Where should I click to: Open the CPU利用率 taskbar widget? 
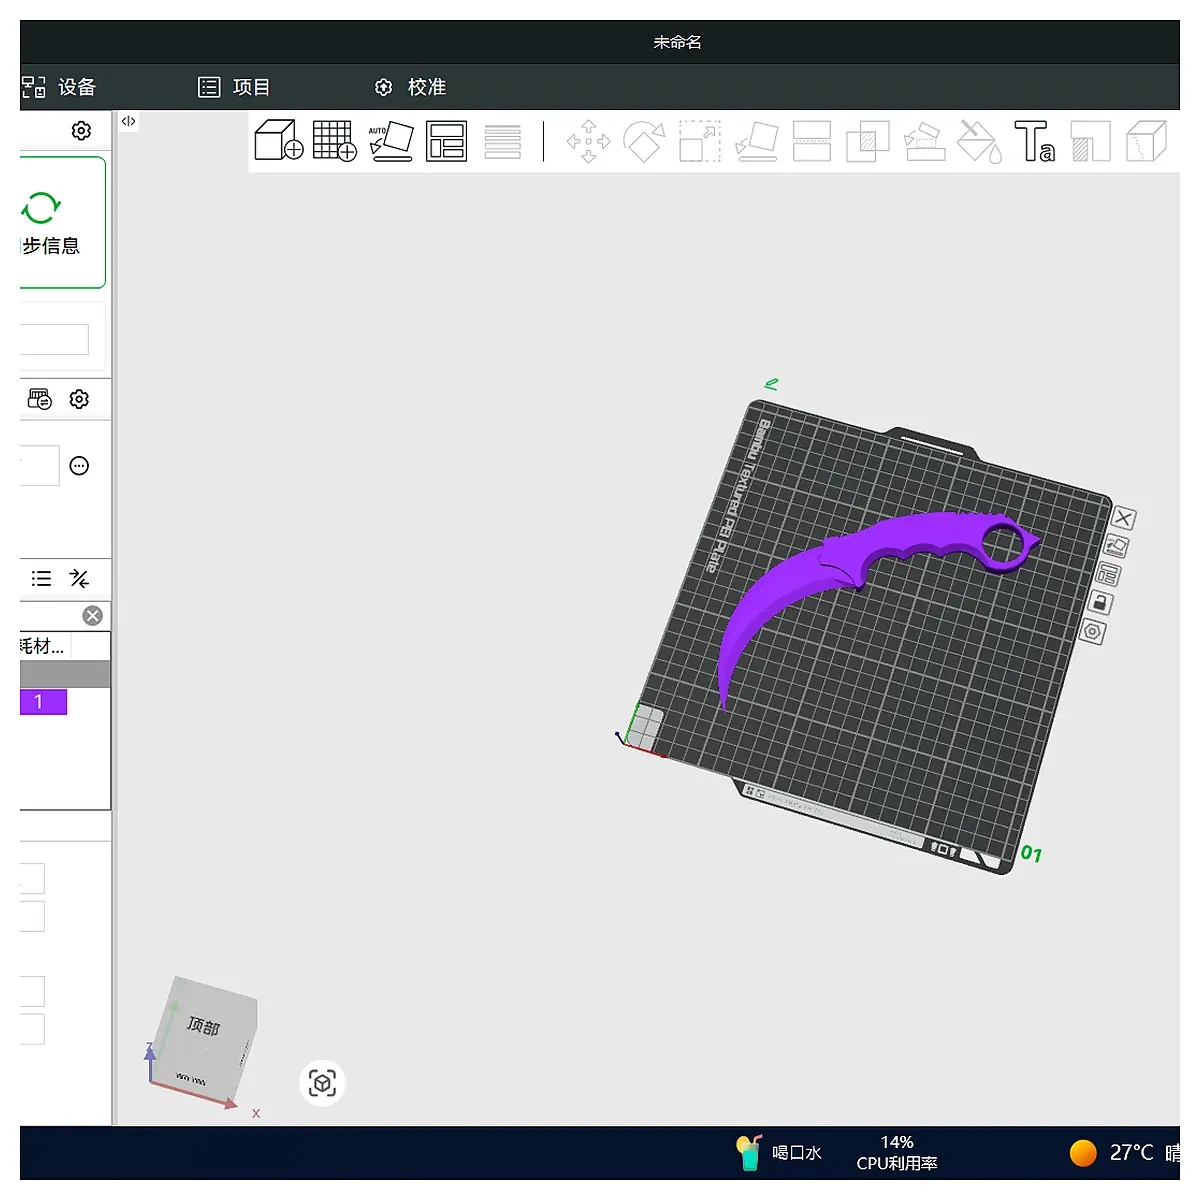click(x=897, y=1153)
